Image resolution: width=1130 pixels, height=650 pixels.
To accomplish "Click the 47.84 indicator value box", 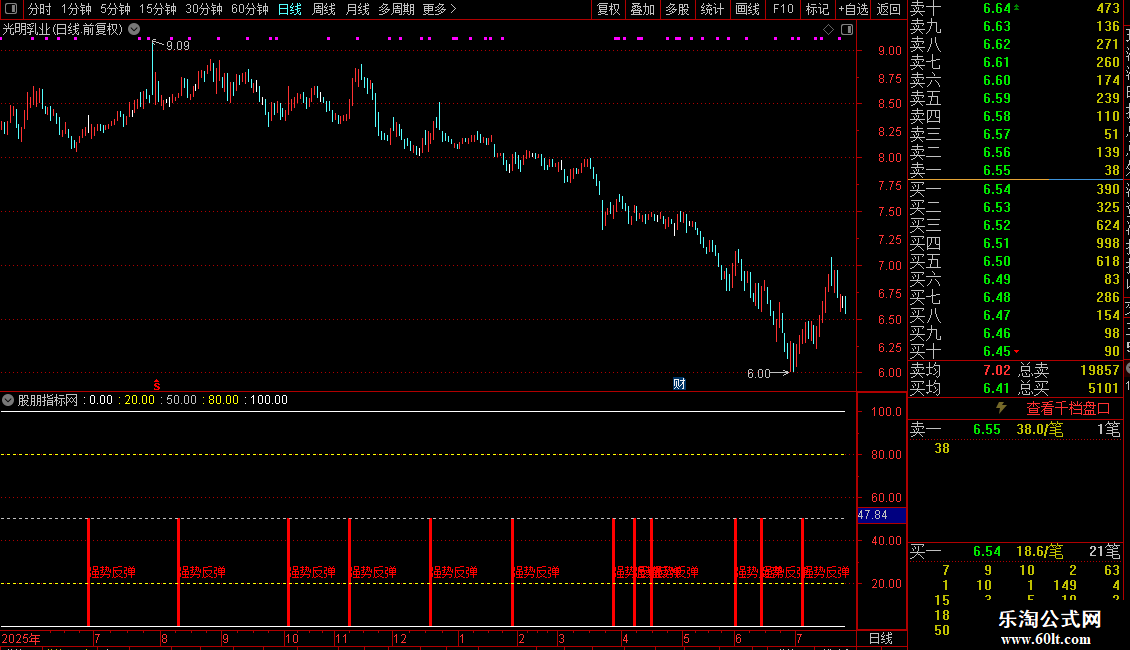I will tap(881, 515).
